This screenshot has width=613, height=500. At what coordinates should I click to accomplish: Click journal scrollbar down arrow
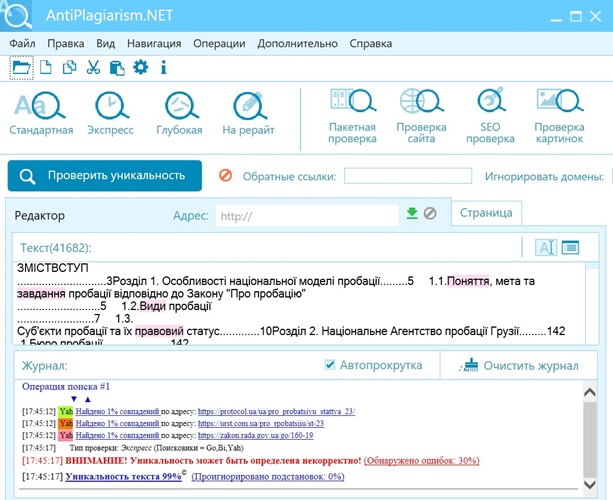(590, 484)
